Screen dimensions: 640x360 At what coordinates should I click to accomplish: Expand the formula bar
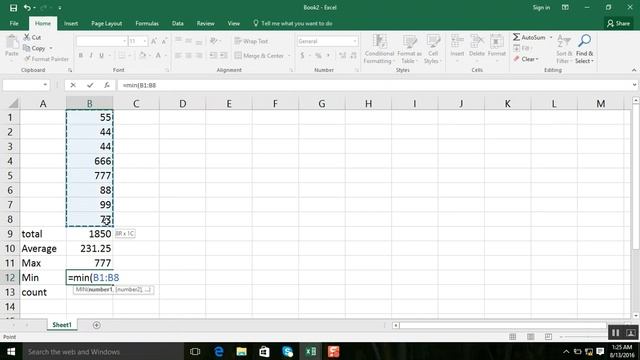coord(634,85)
